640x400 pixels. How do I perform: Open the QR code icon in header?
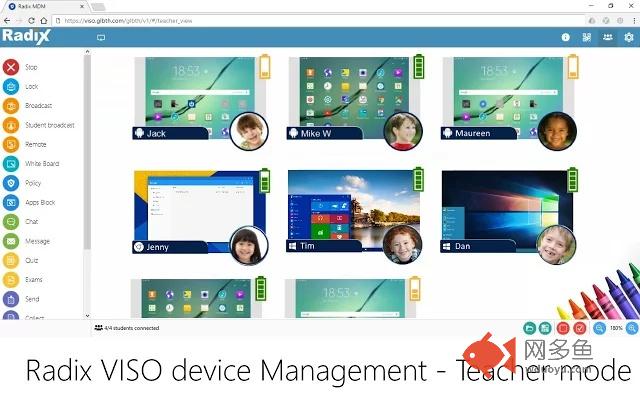pyautogui.click(x=587, y=37)
